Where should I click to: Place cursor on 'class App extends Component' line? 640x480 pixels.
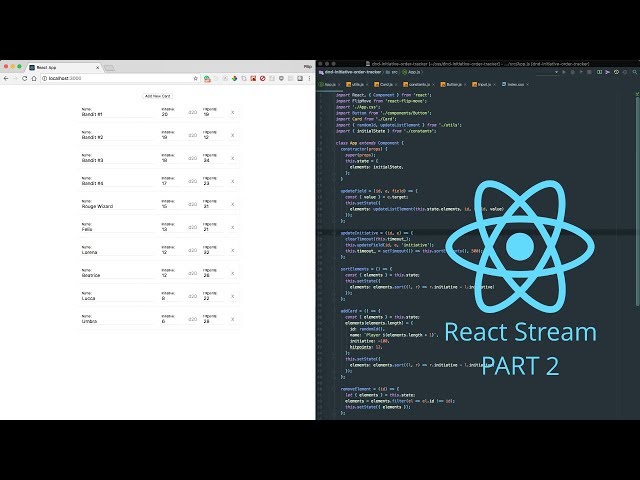pos(369,143)
